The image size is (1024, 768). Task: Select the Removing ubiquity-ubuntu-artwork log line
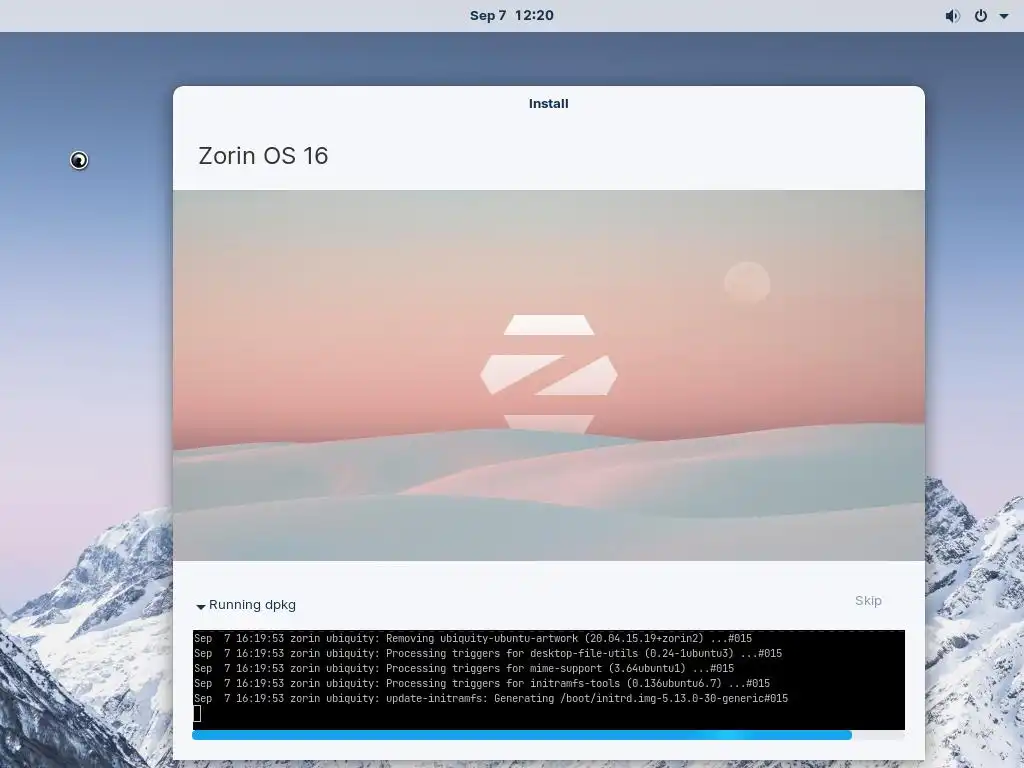[473, 639]
